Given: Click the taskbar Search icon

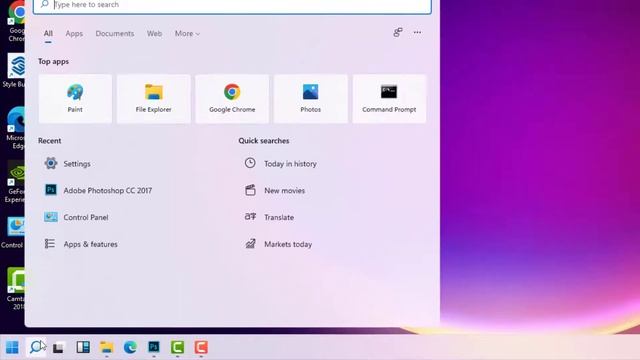Looking at the screenshot, I should click(x=37, y=347).
